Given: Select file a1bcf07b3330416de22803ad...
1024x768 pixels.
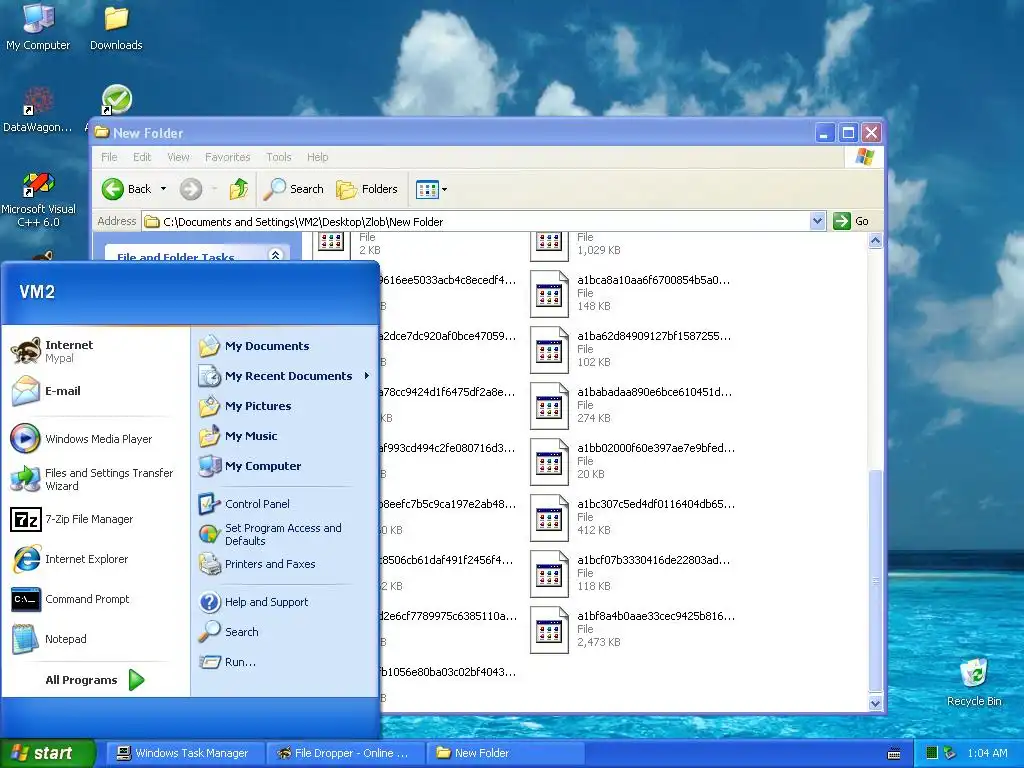Looking at the screenshot, I should 632,574.
